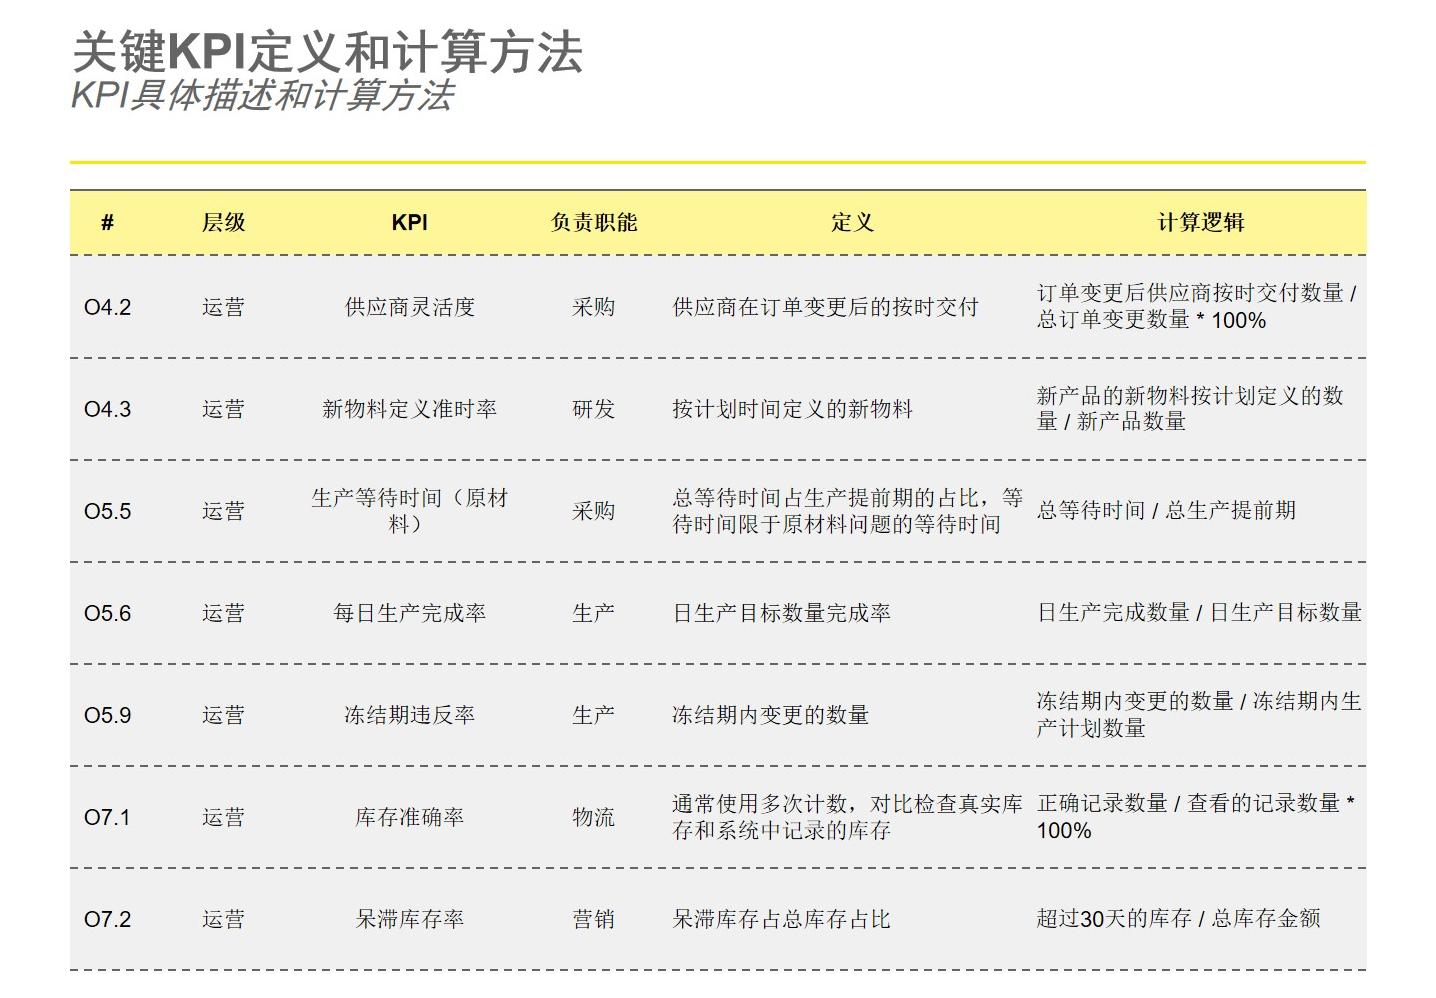Click 采购 in the O4.2 row

coord(593,307)
